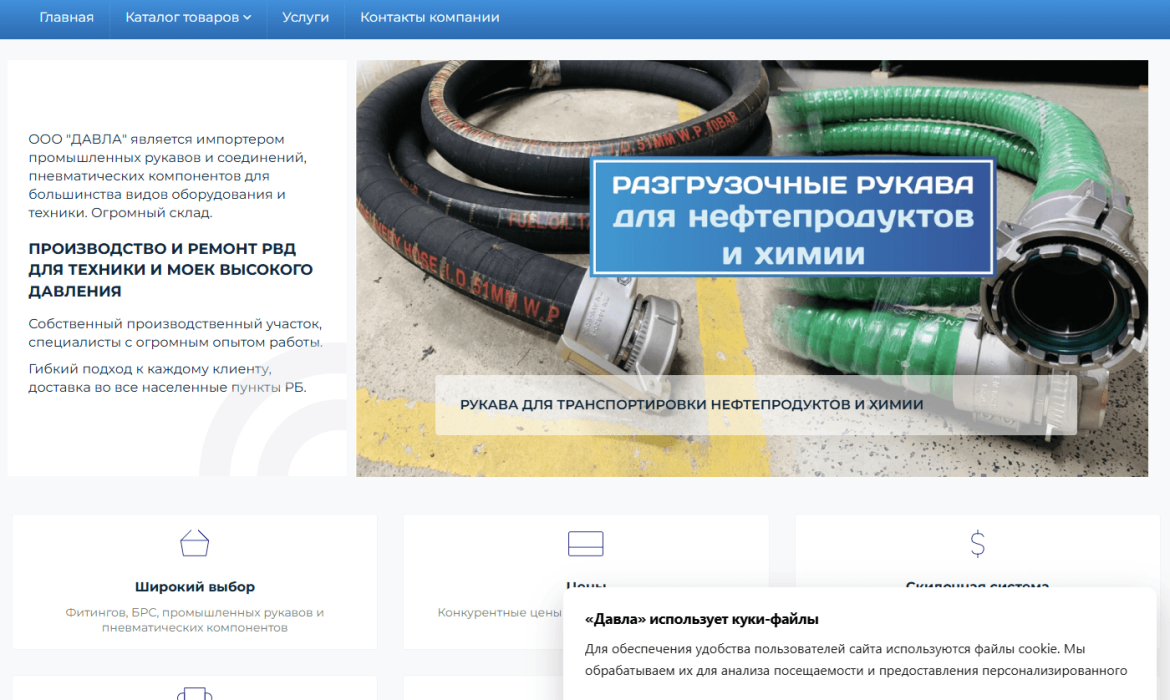The width and height of the screenshot is (1170, 700).
Task: Click the Фитингов, БРС, промышленных рукавов description
Action: (x=195, y=620)
